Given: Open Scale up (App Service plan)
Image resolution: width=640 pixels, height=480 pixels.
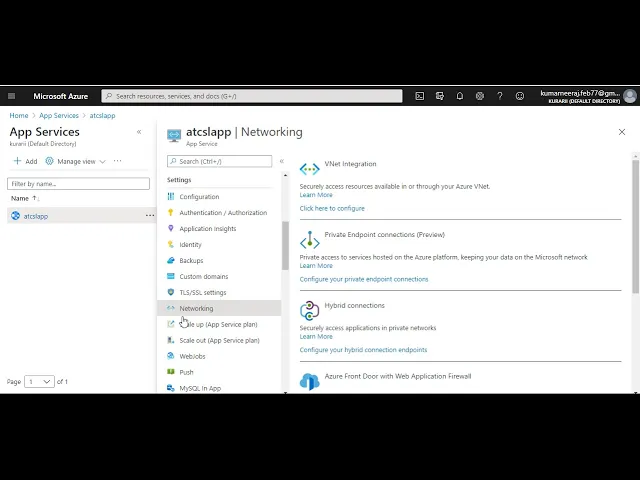Looking at the screenshot, I should [x=219, y=324].
